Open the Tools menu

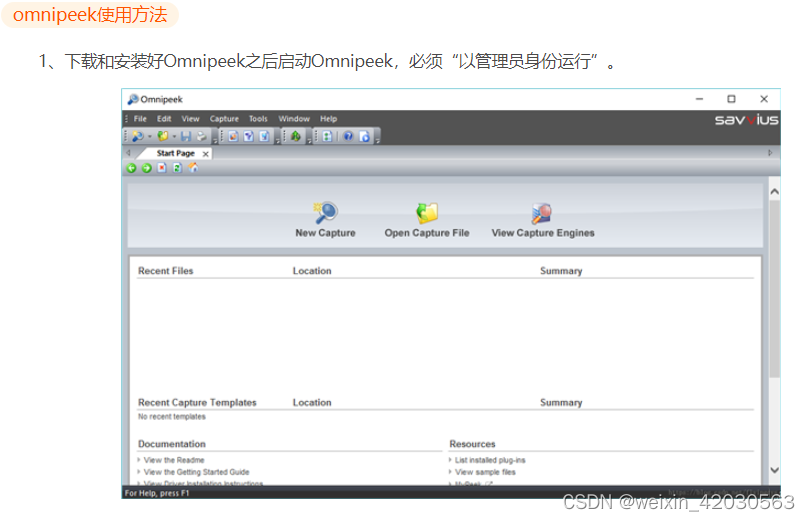(x=258, y=118)
